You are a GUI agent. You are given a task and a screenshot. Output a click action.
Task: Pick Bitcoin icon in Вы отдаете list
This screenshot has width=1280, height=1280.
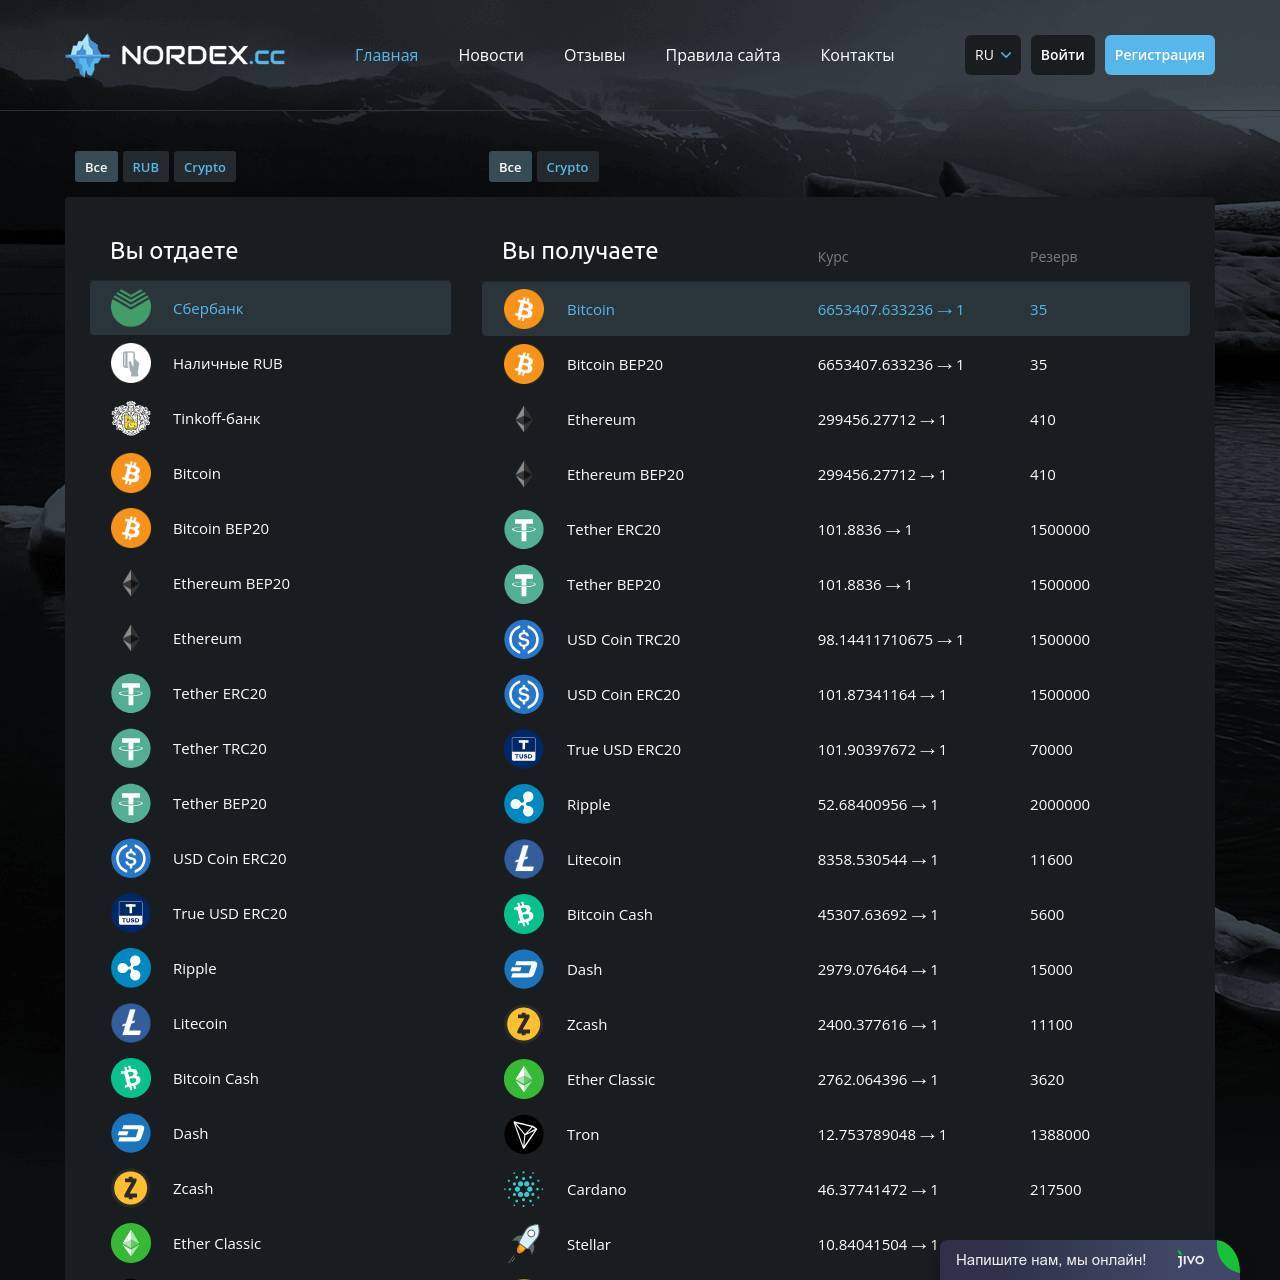coord(131,473)
